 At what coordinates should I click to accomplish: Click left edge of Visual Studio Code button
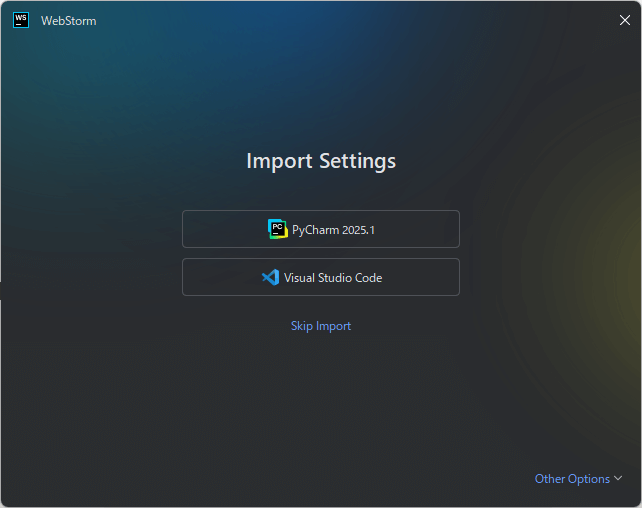click(192, 277)
